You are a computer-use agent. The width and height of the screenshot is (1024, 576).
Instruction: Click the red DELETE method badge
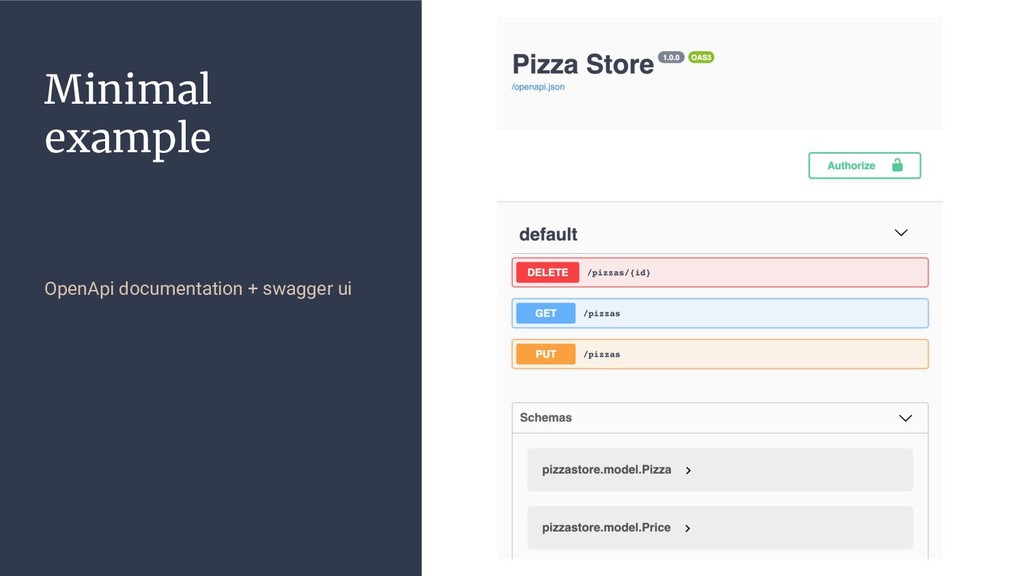[x=547, y=272]
